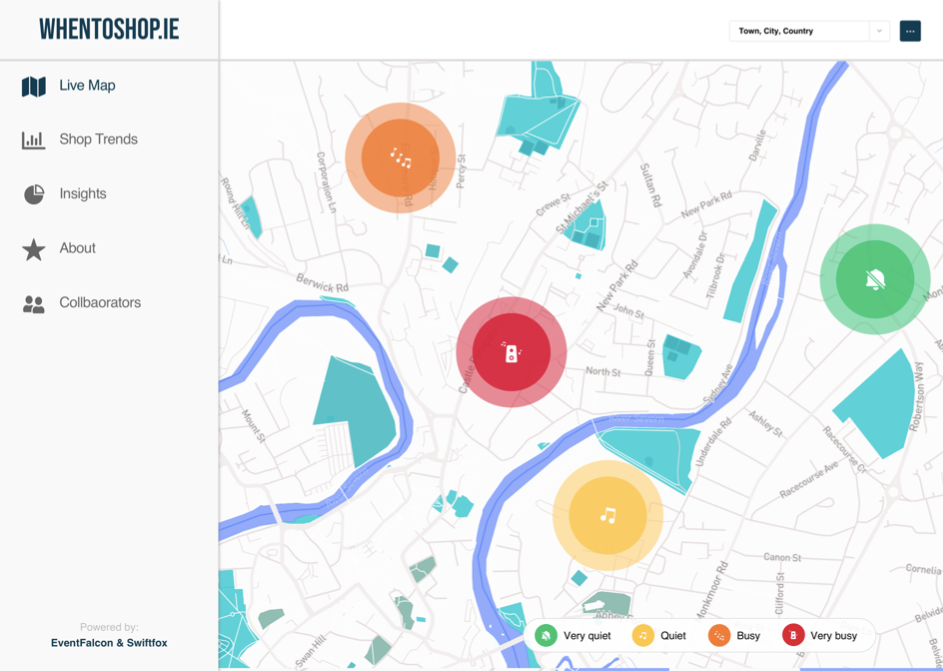Viewport: 943px width, 671px height.
Task: Click the Corporation Ln street label
Action: pyautogui.click(x=325, y=182)
